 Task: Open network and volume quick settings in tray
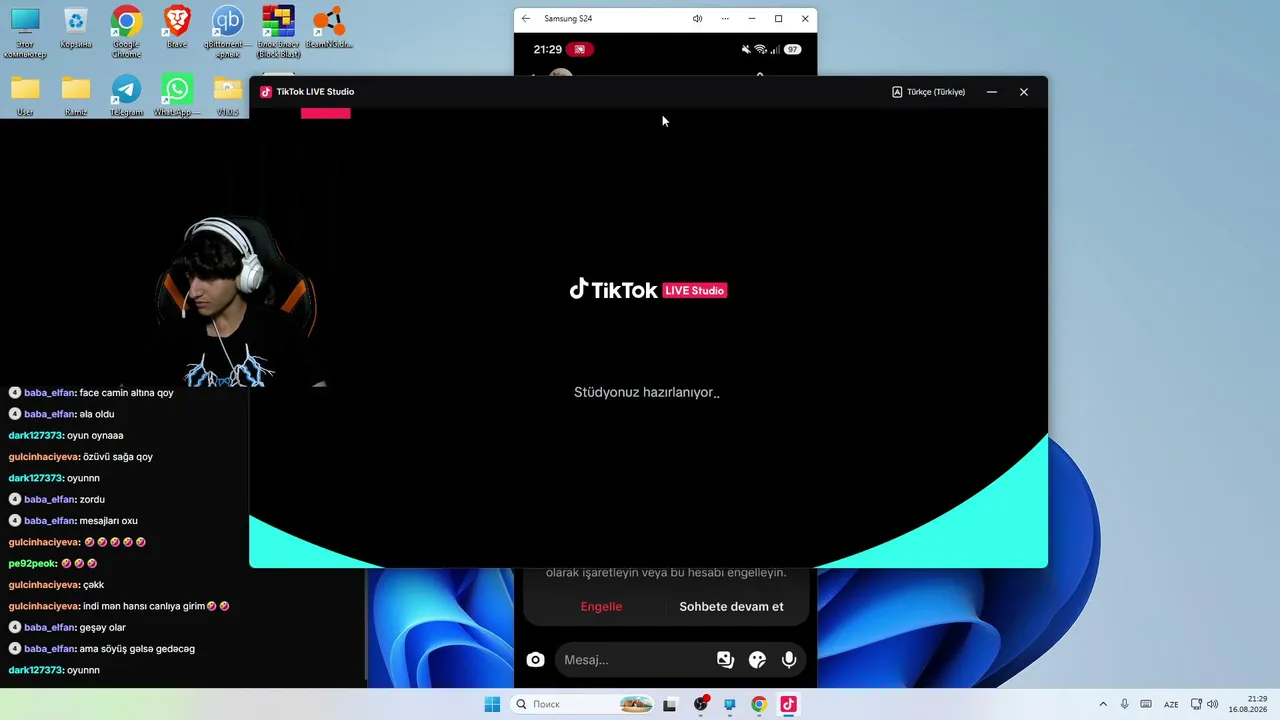coord(1205,704)
